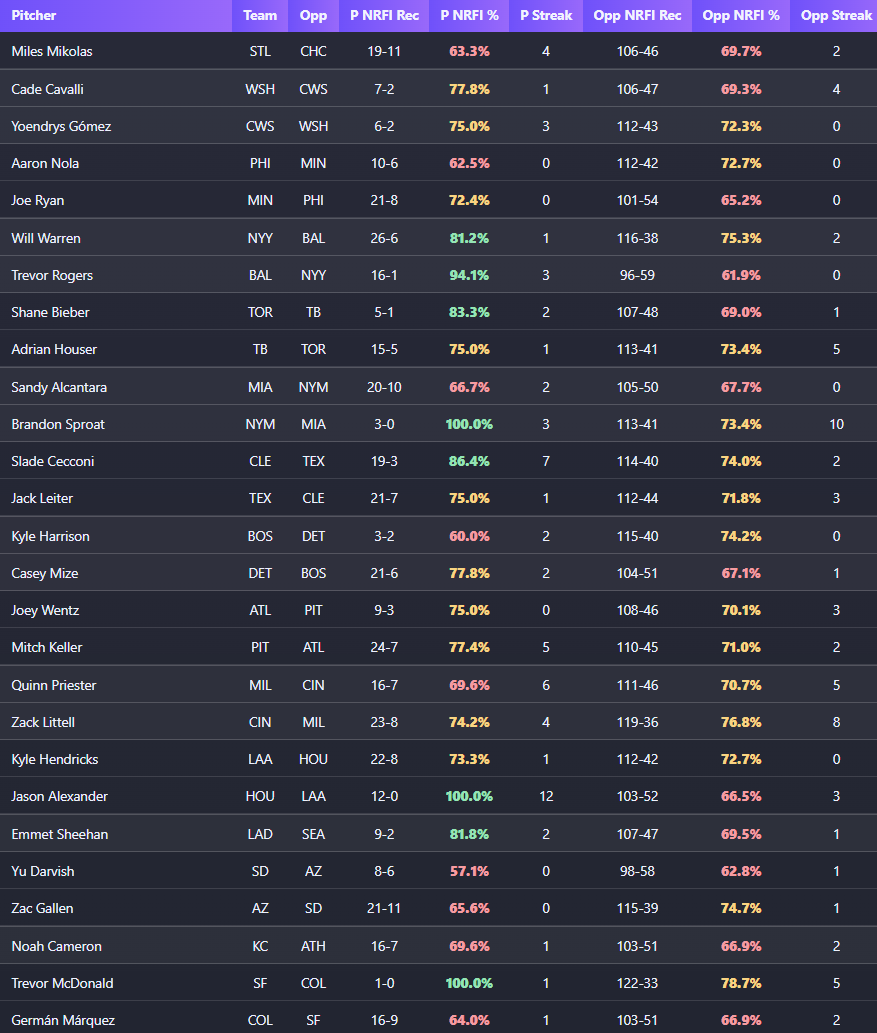This screenshot has height=1033, width=877.
Task: Click Trevor McDonald's 122-33 opp record
Action: (x=637, y=983)
